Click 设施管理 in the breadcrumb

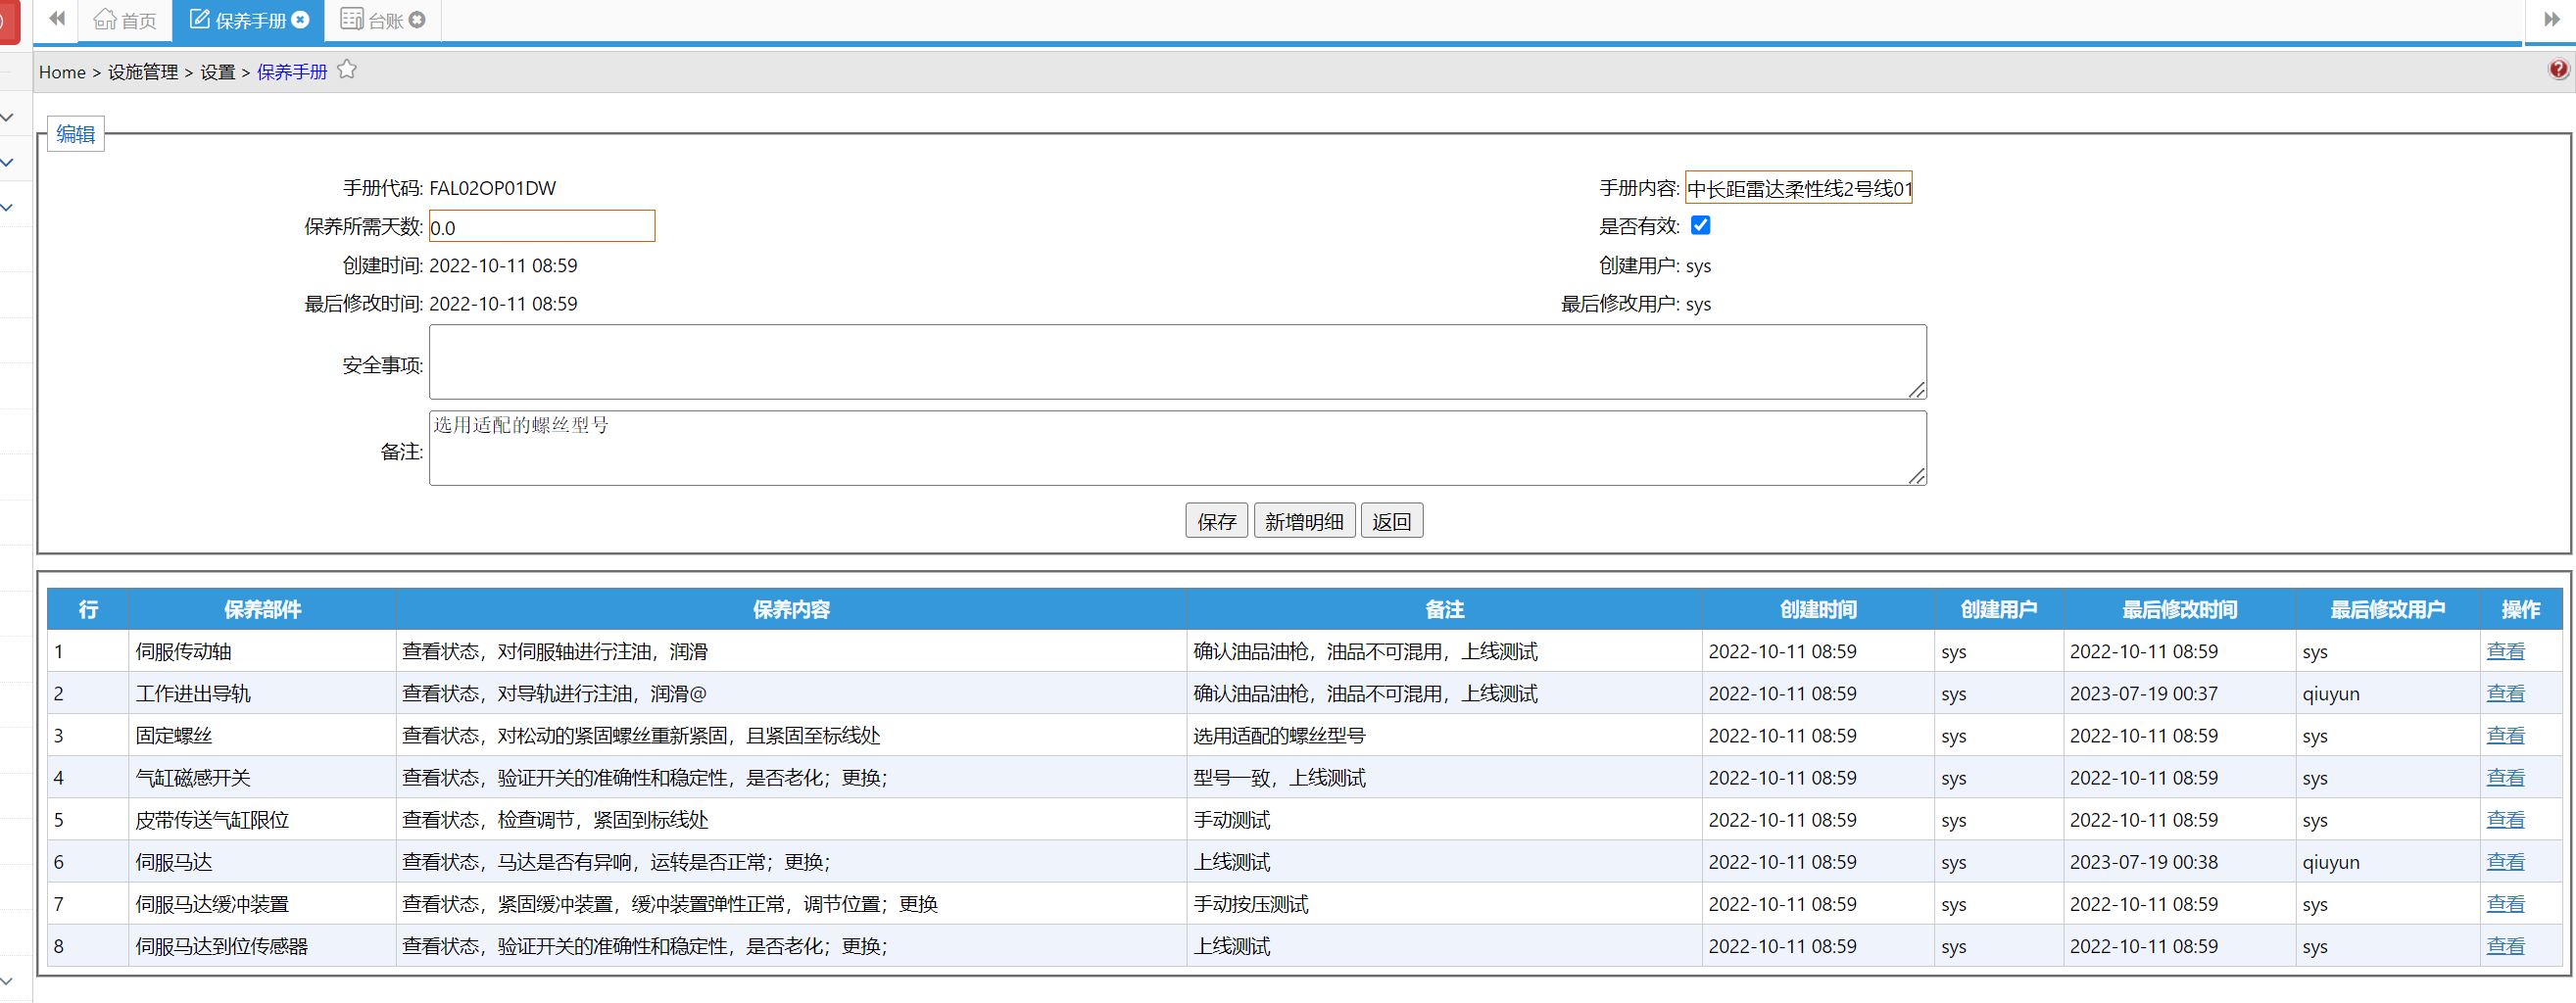(x=143, y=72)
